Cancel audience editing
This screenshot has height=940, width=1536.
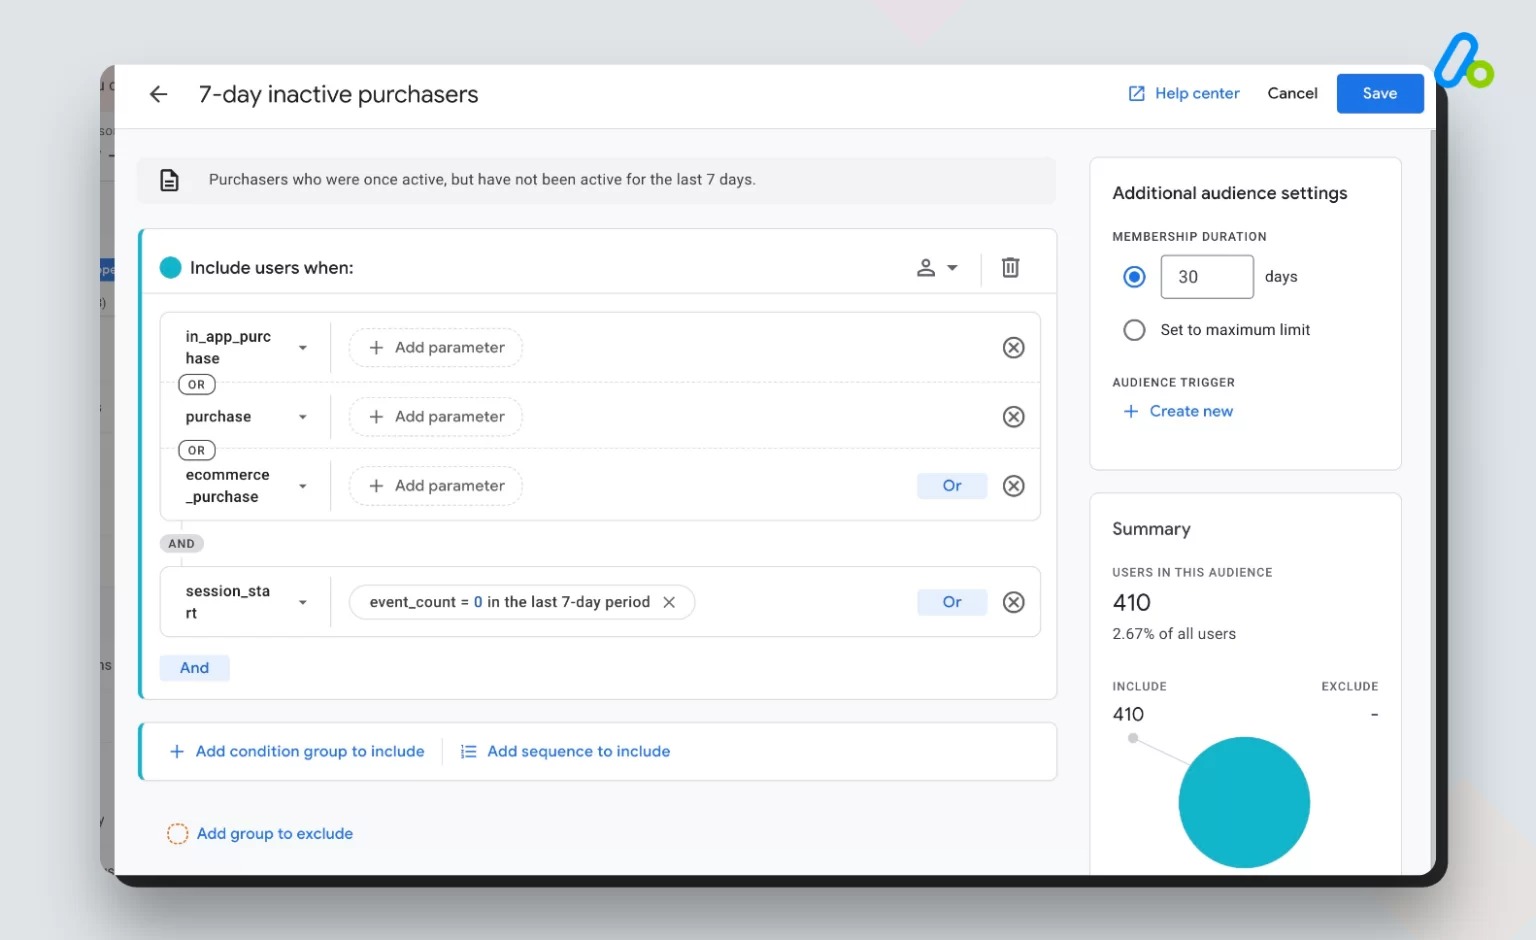(1292, 93)
